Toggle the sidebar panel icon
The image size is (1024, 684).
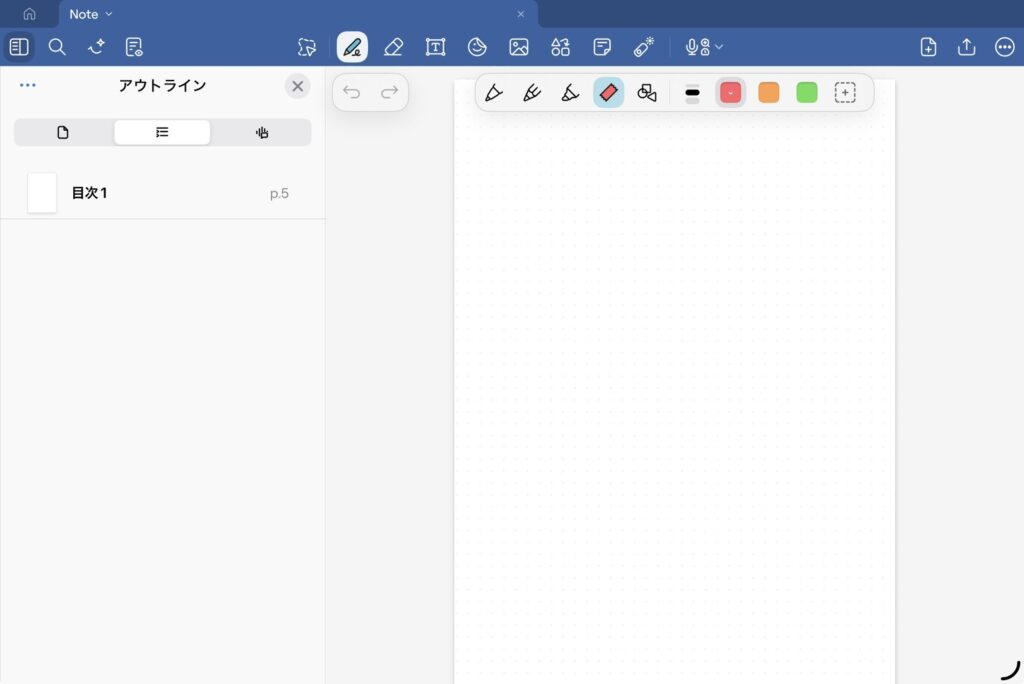pyautogui.click(x=18, y=47)
